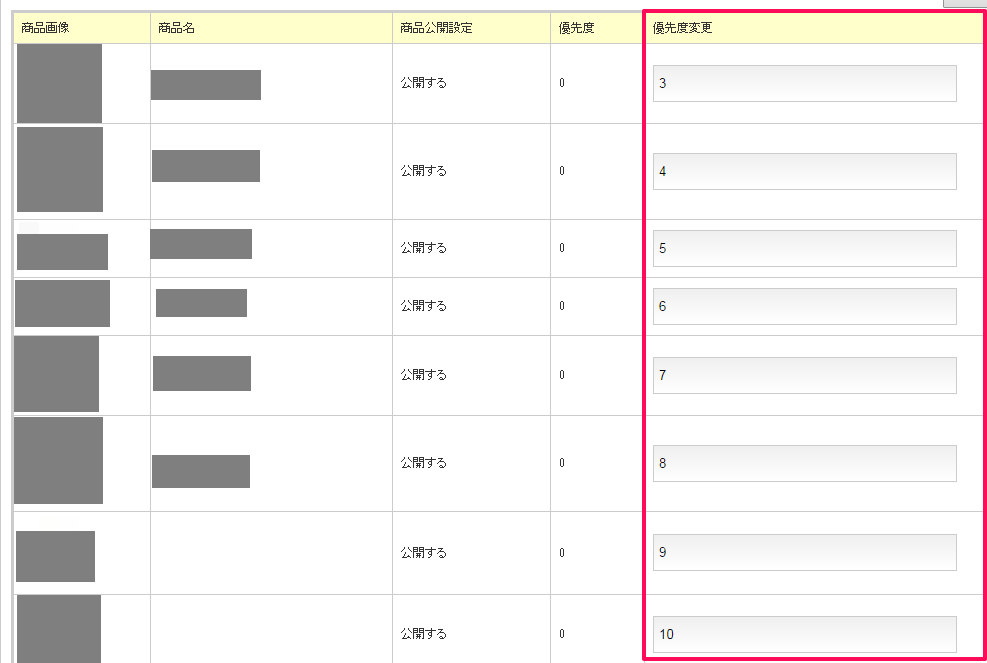This screenshot has width=987, height=663.
Task: Click the second row's product name
Action: tap(206, 166)
